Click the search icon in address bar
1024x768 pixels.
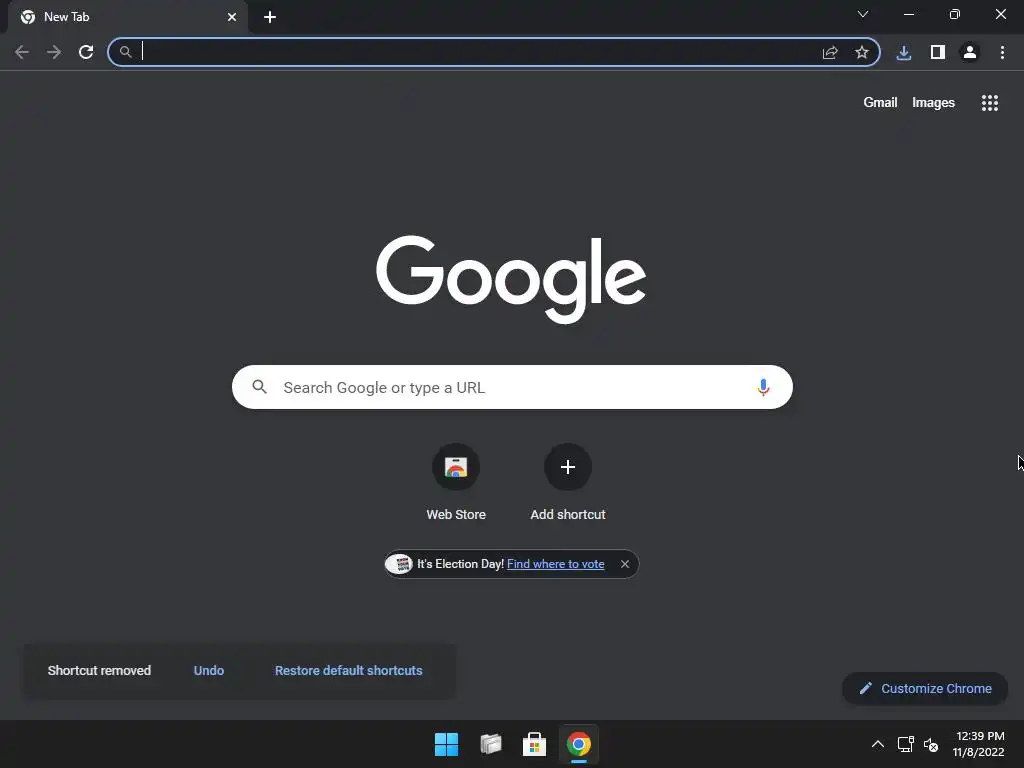pyautogui.click(x=125, y=52)
